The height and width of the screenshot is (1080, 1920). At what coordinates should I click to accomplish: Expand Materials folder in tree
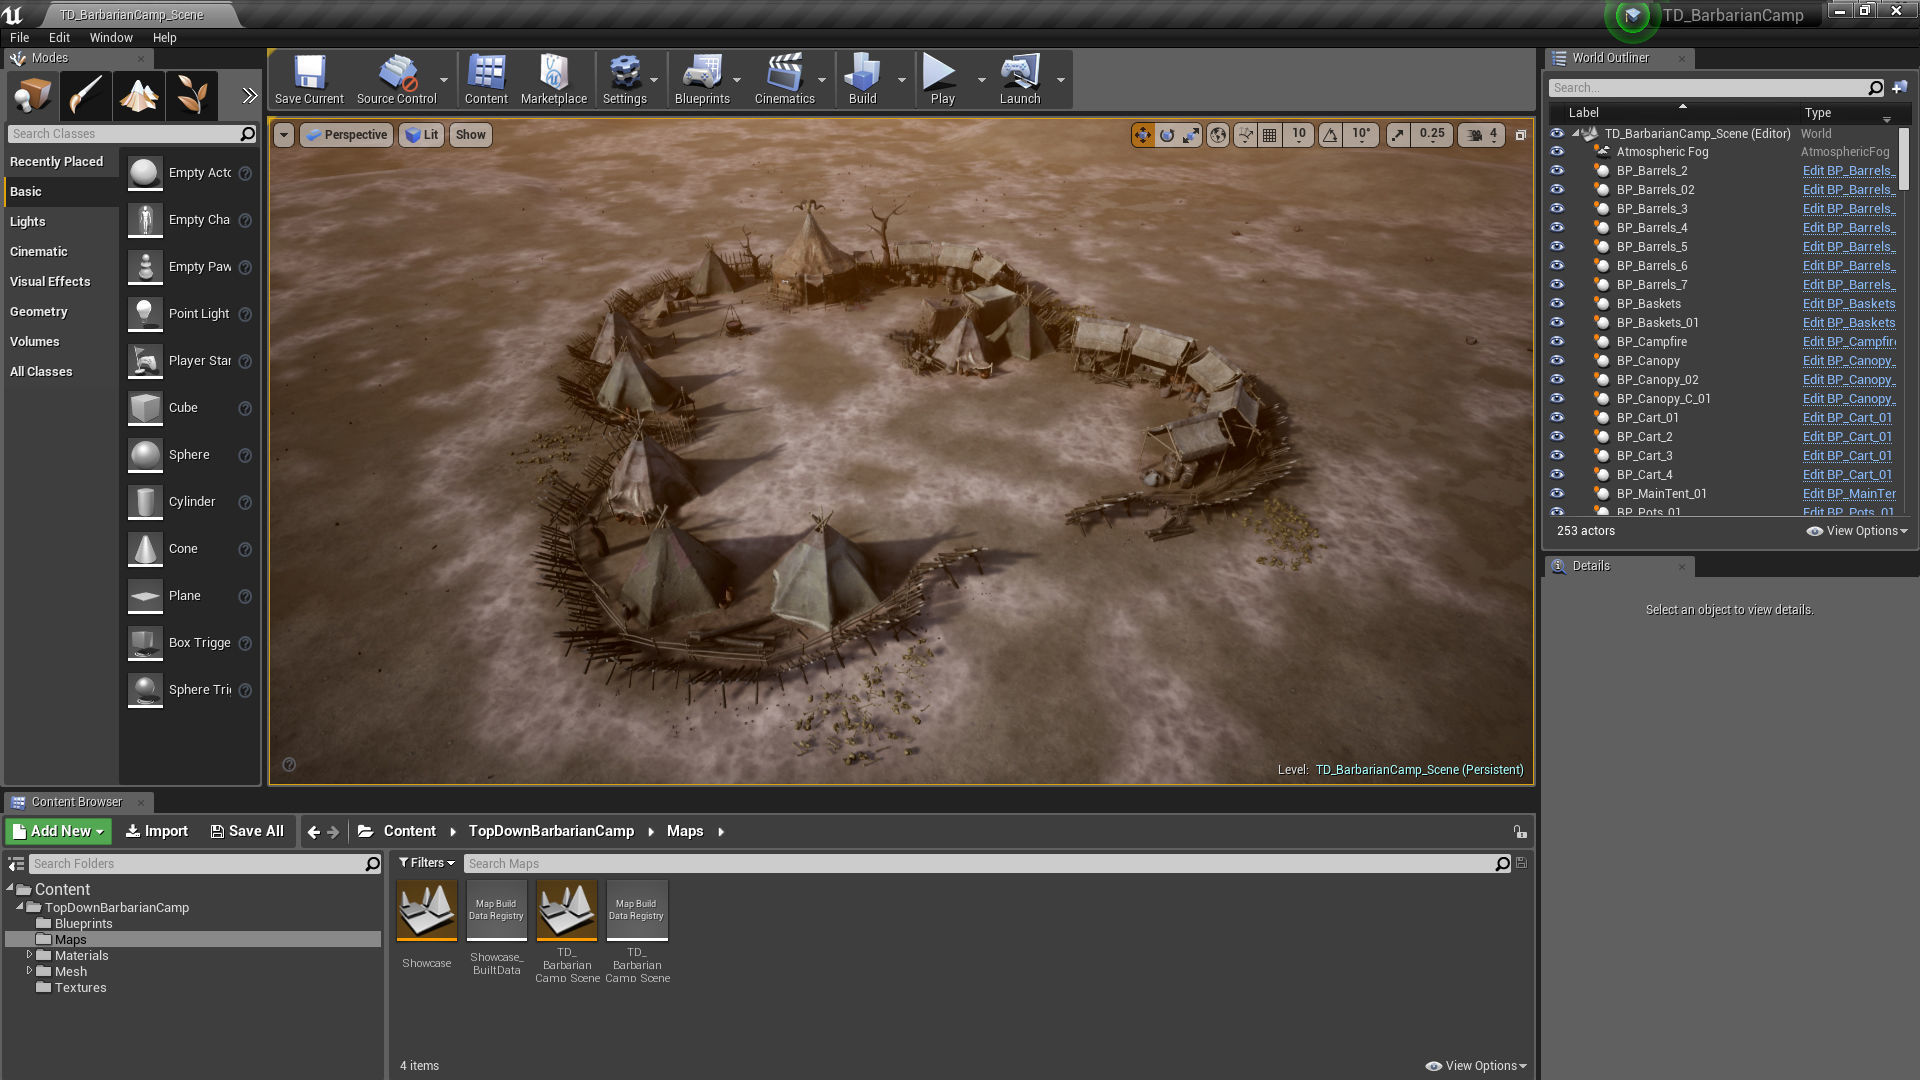point(29,956)
